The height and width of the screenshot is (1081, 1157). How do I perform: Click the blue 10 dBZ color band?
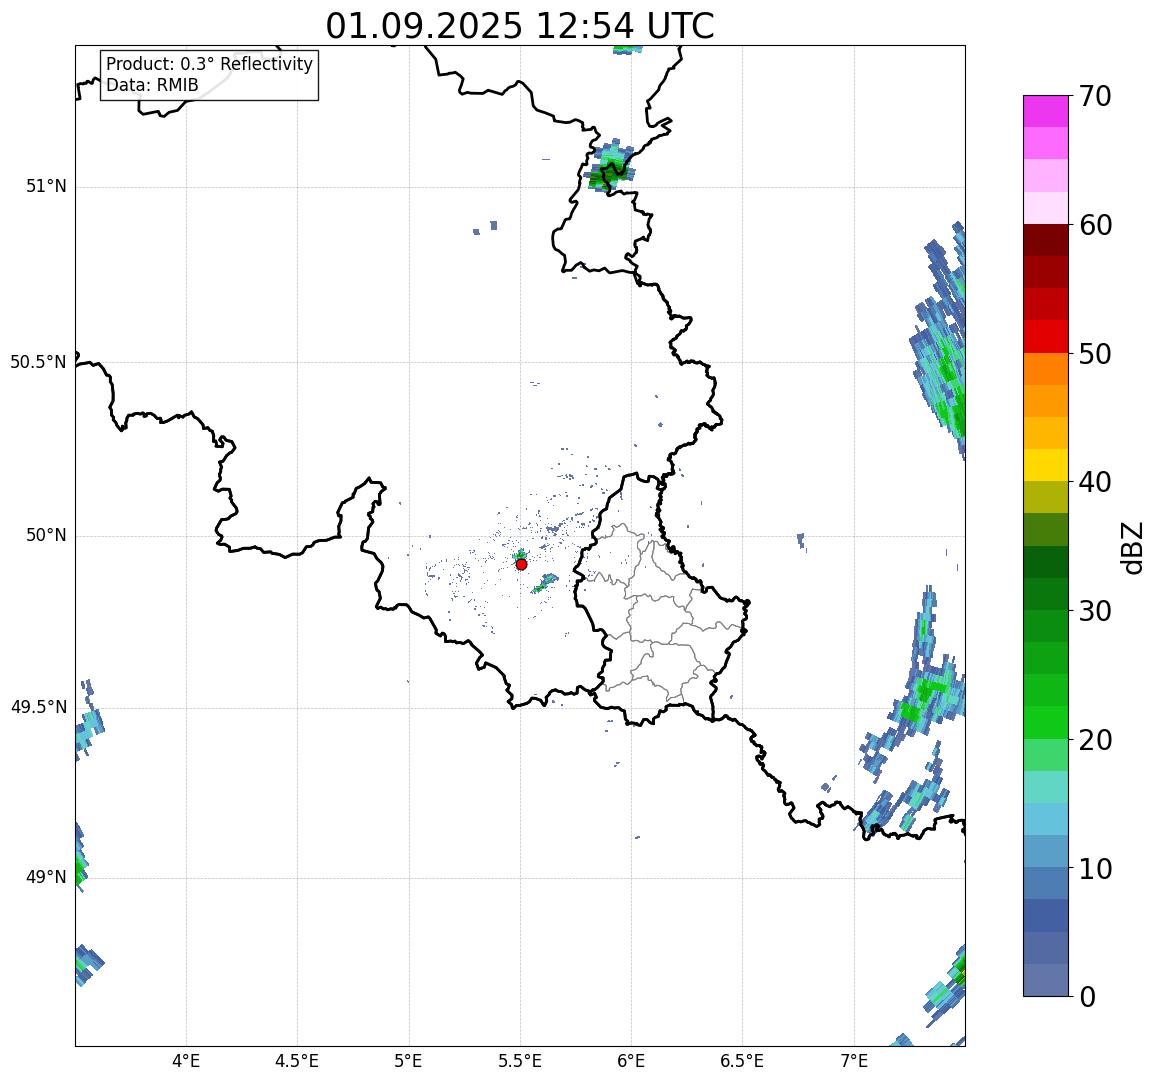coord(1046,851)
